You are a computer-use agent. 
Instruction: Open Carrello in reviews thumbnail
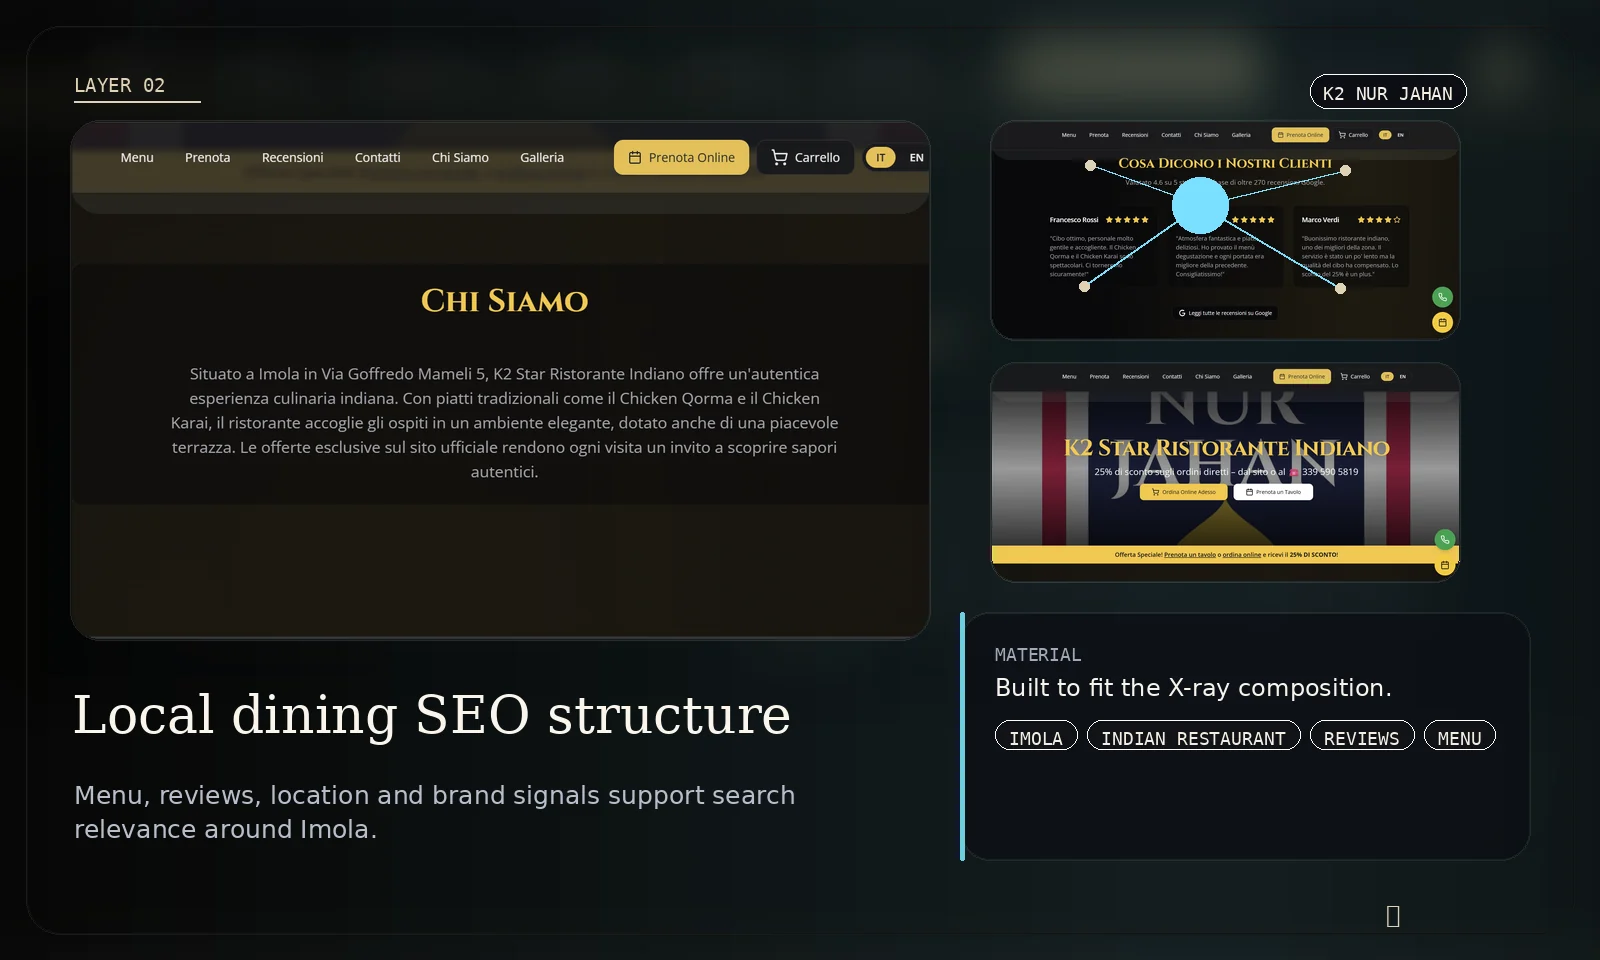(x=1353, y=135)
